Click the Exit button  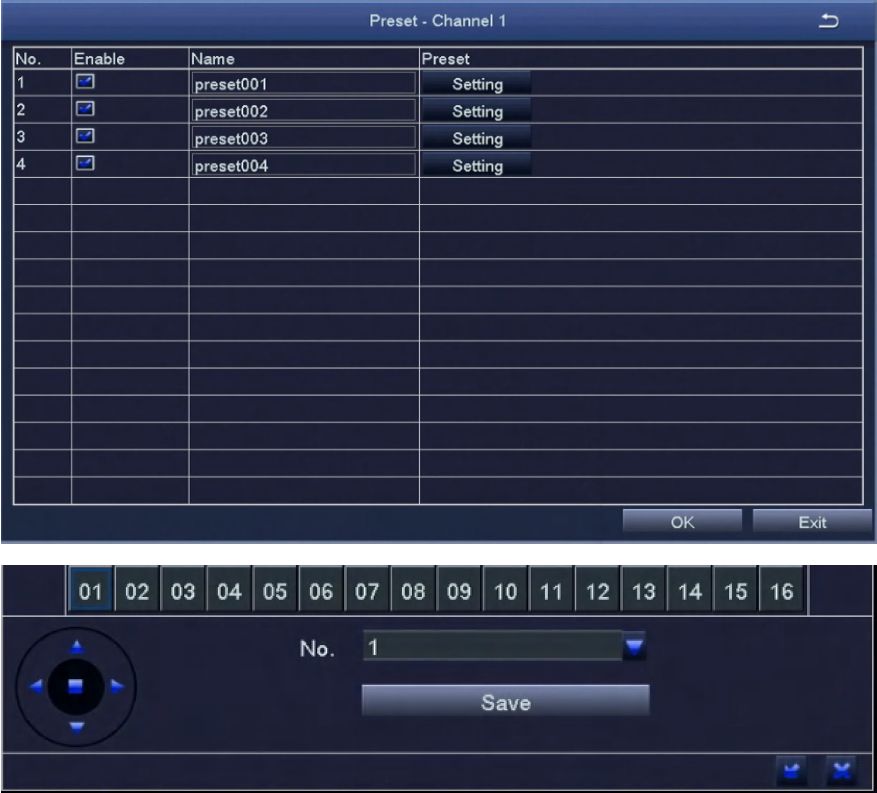click(x=812, y=521)
